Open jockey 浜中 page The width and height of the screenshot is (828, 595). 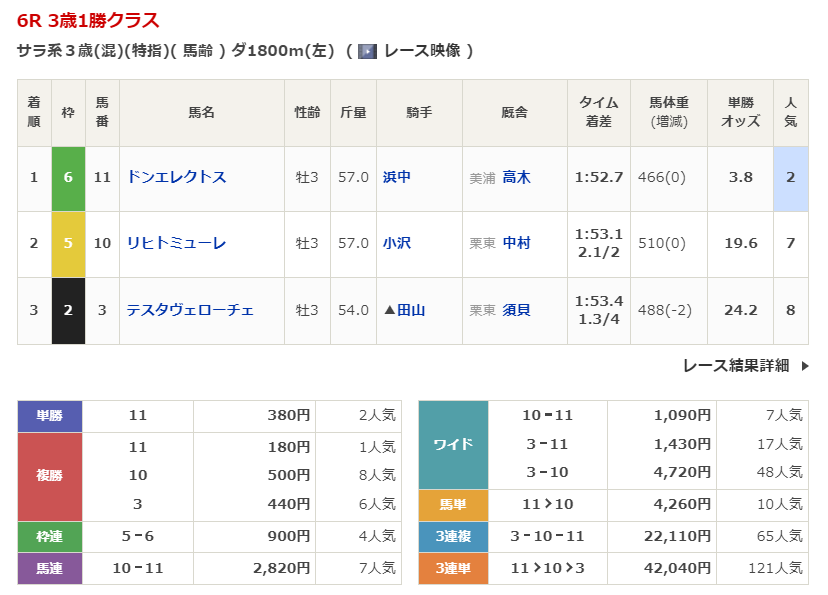[x=397, y=177]
